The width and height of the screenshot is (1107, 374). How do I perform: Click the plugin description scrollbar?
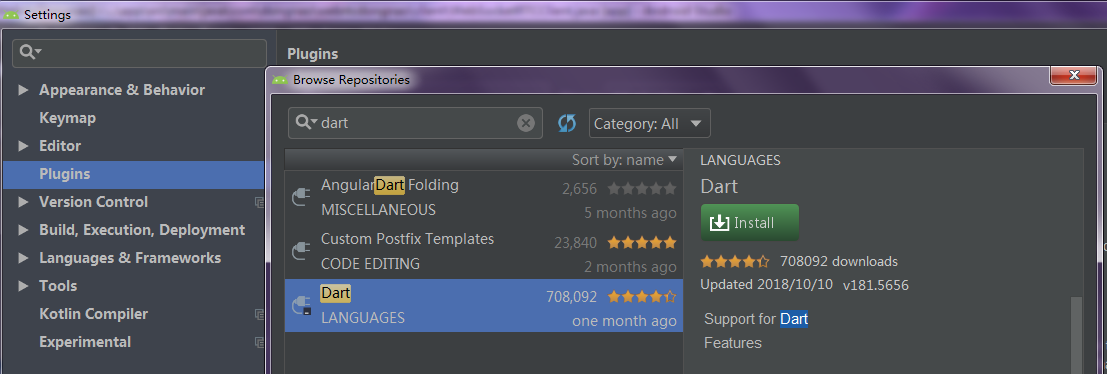[x=1076, y=335]
